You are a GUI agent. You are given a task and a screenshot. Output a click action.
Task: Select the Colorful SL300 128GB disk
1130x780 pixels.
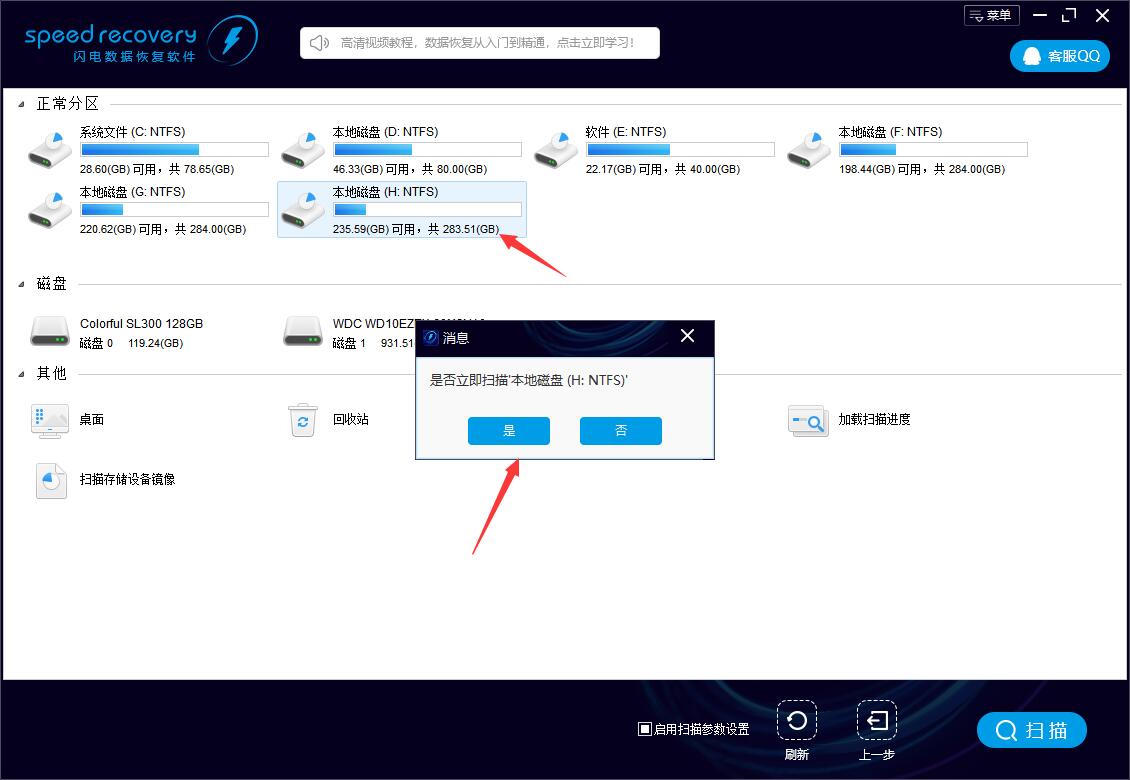pos(49,331)
